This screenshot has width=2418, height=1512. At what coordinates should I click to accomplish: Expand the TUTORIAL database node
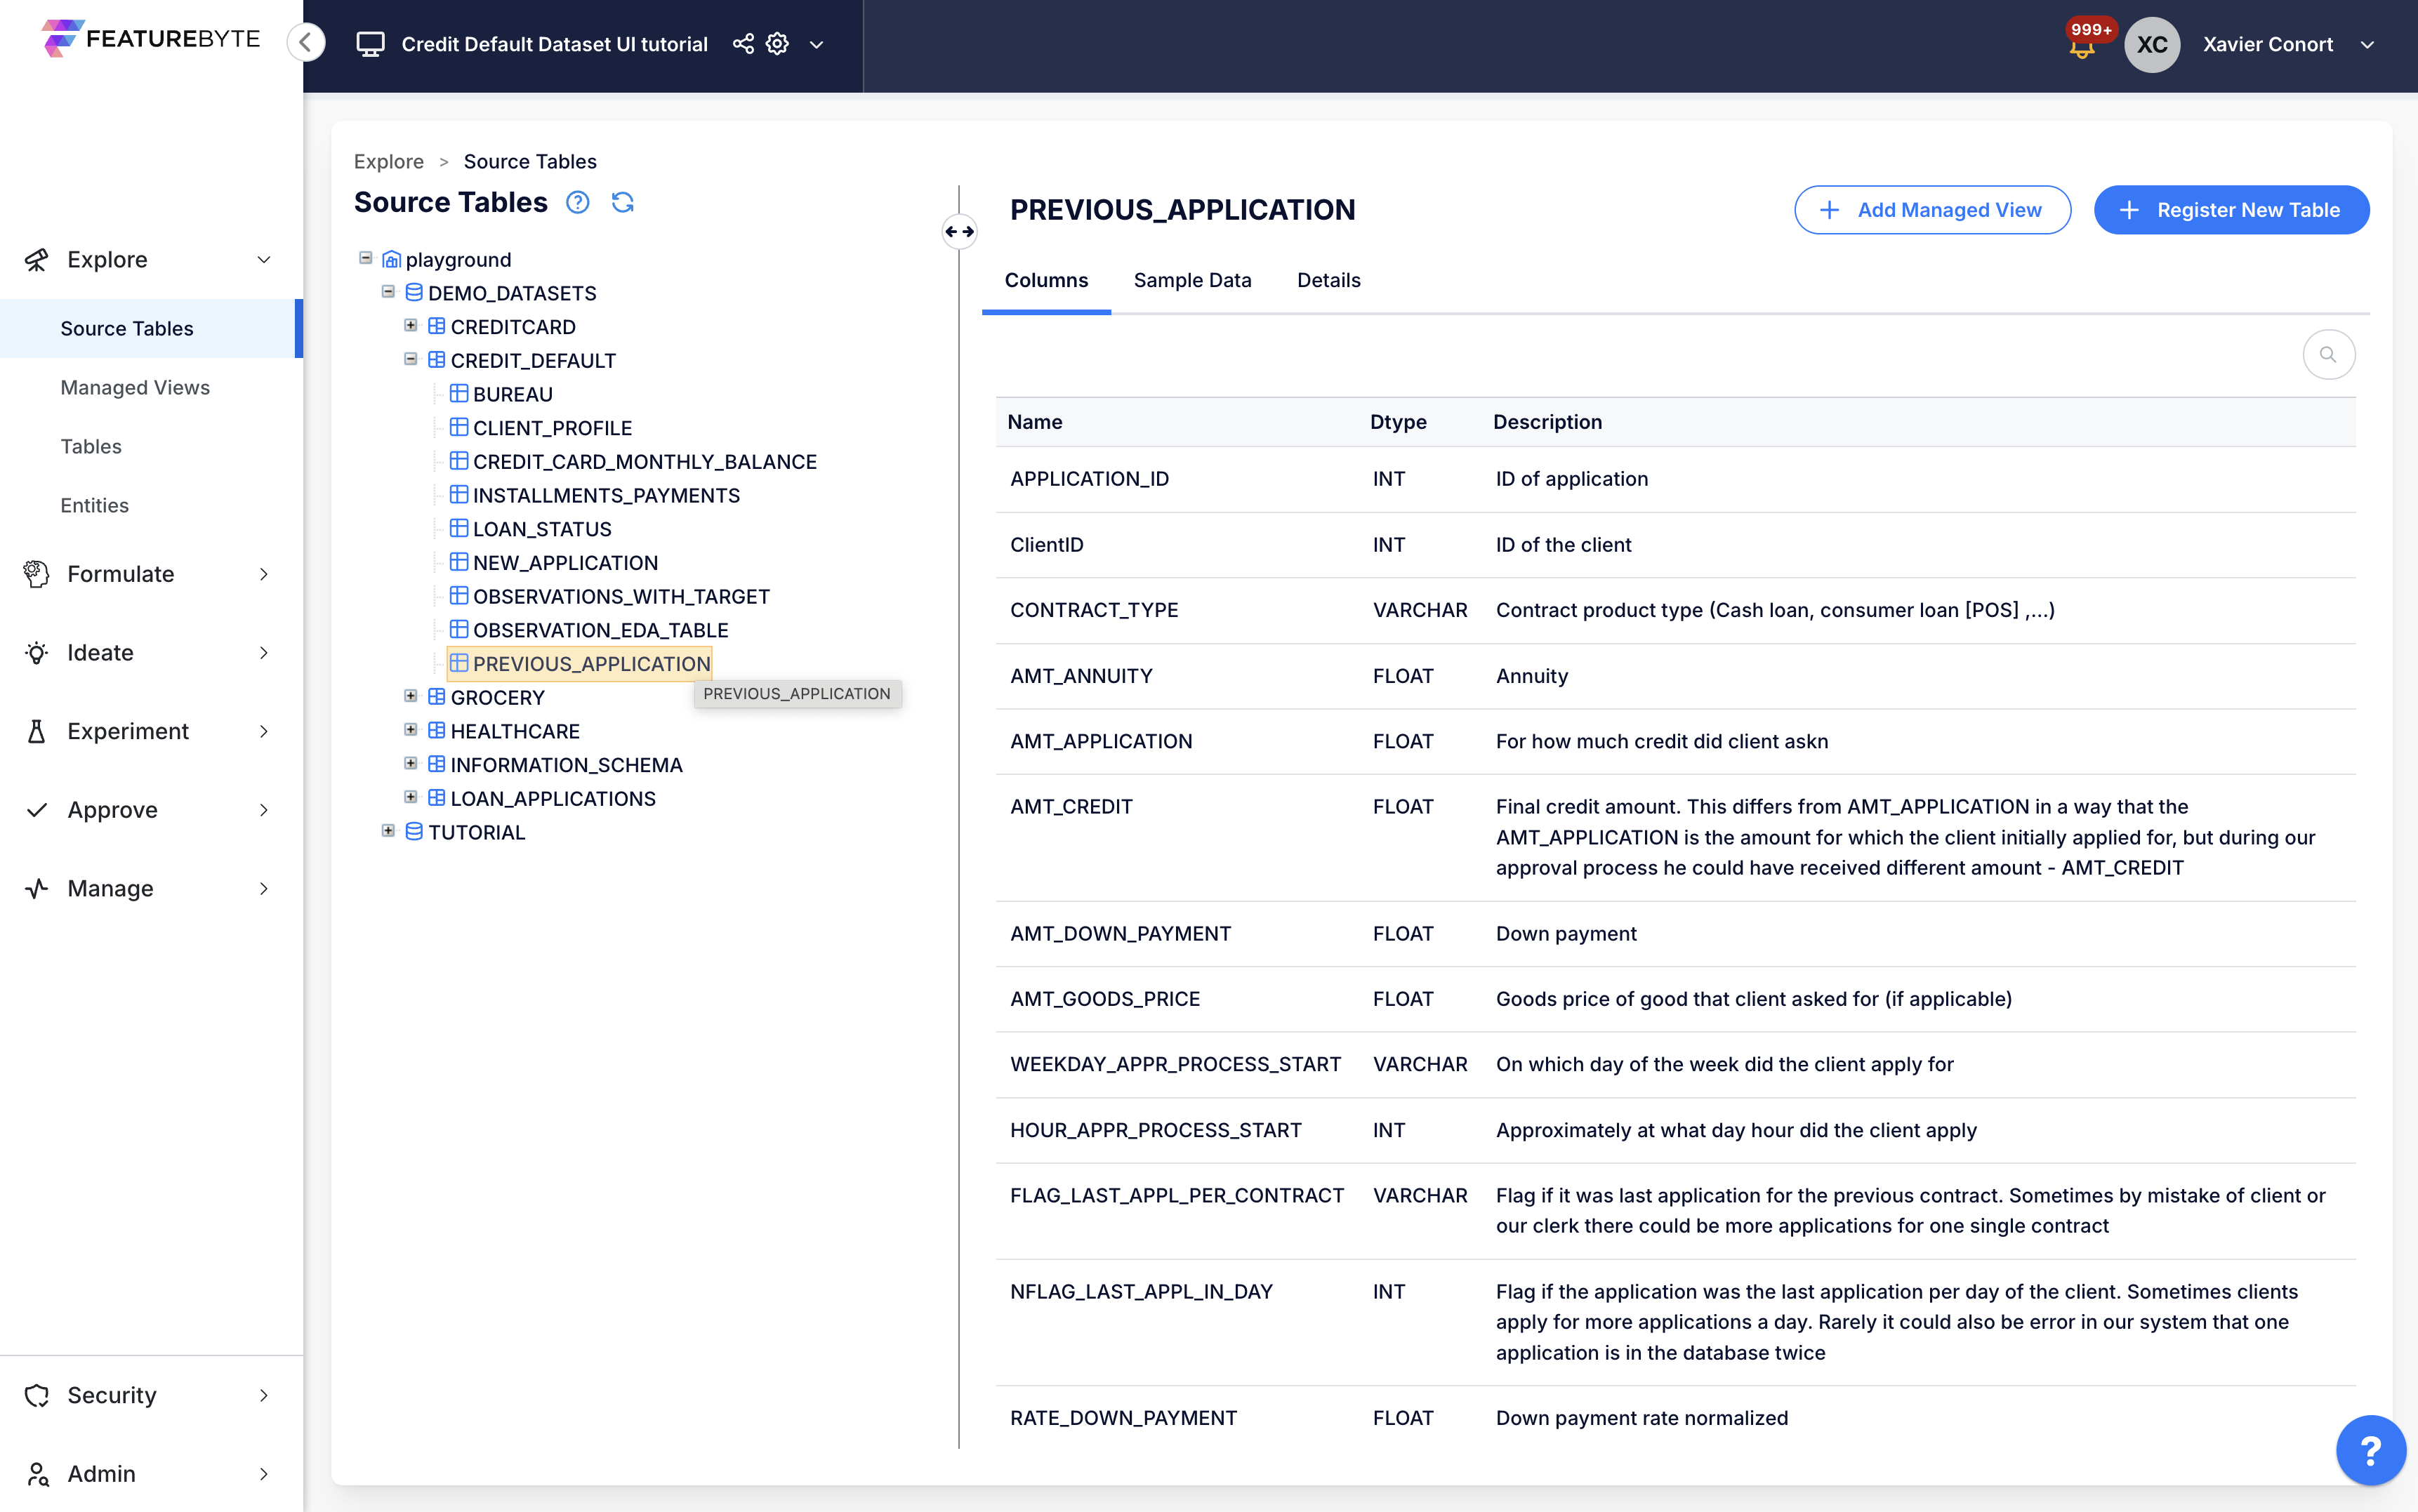click(388, 831)
